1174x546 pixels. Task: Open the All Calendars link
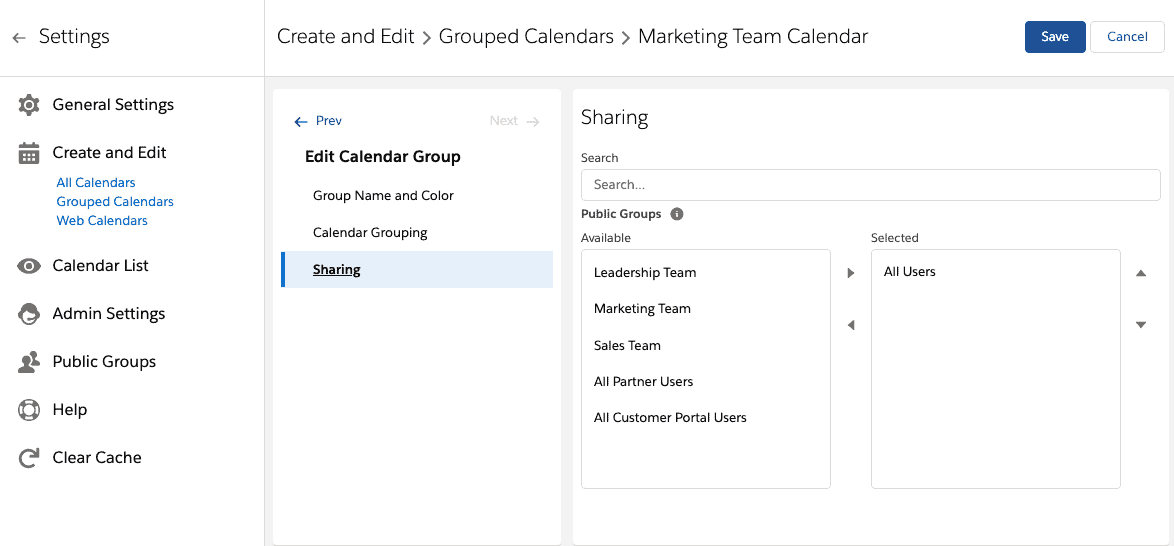coord(96,183)
